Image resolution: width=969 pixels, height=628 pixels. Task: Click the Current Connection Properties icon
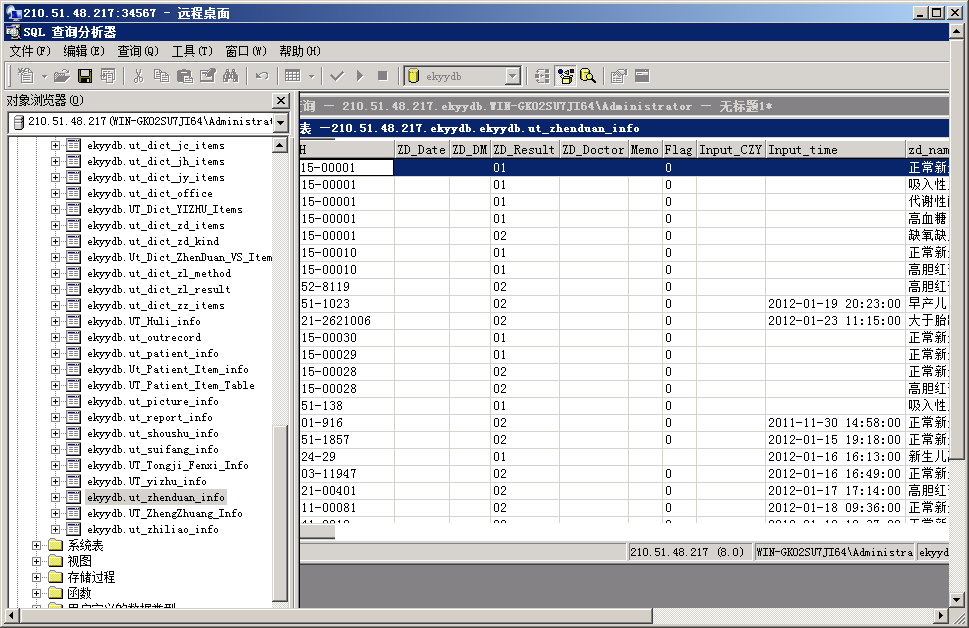[x=619, y=76]
